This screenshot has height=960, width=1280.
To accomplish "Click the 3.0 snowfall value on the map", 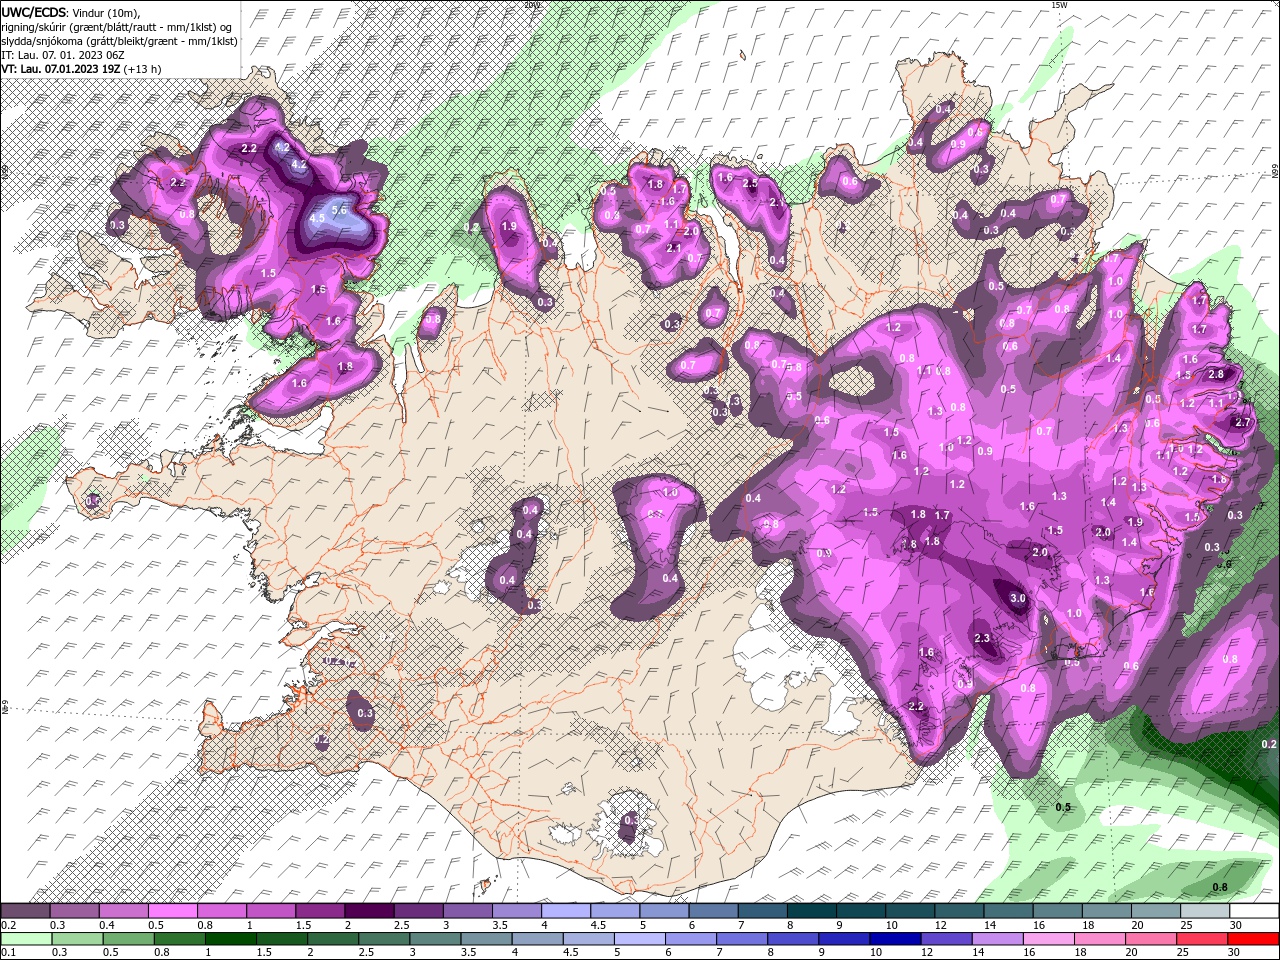I will tap(1018, 599).
